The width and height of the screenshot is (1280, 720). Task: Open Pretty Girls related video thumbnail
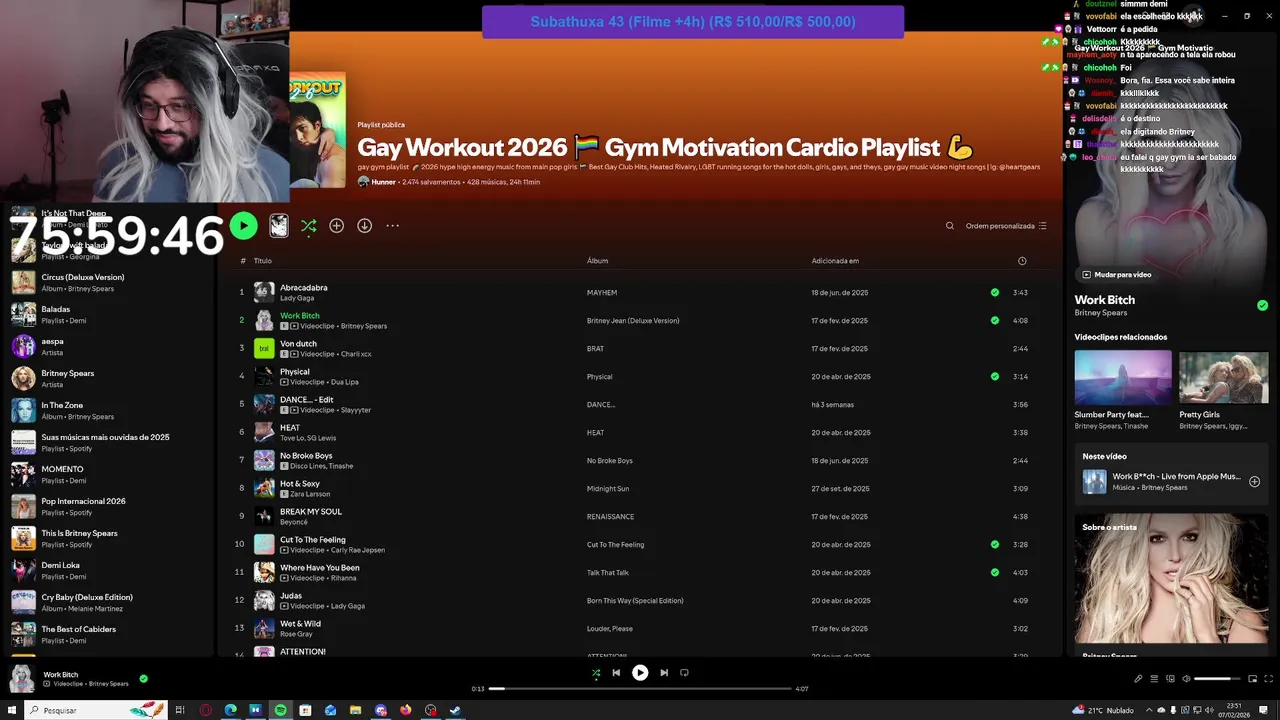click(1223, 377)
